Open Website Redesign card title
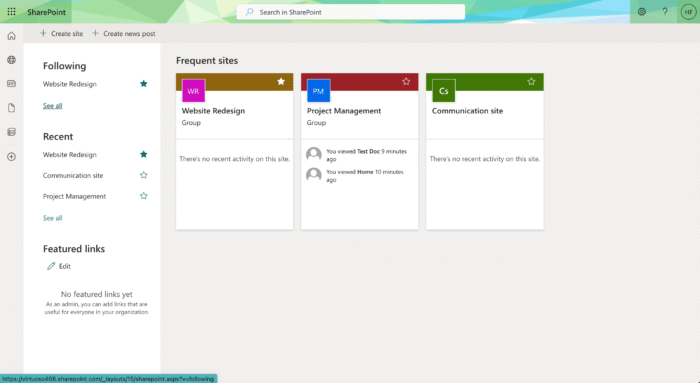 [x=213, y=111]
